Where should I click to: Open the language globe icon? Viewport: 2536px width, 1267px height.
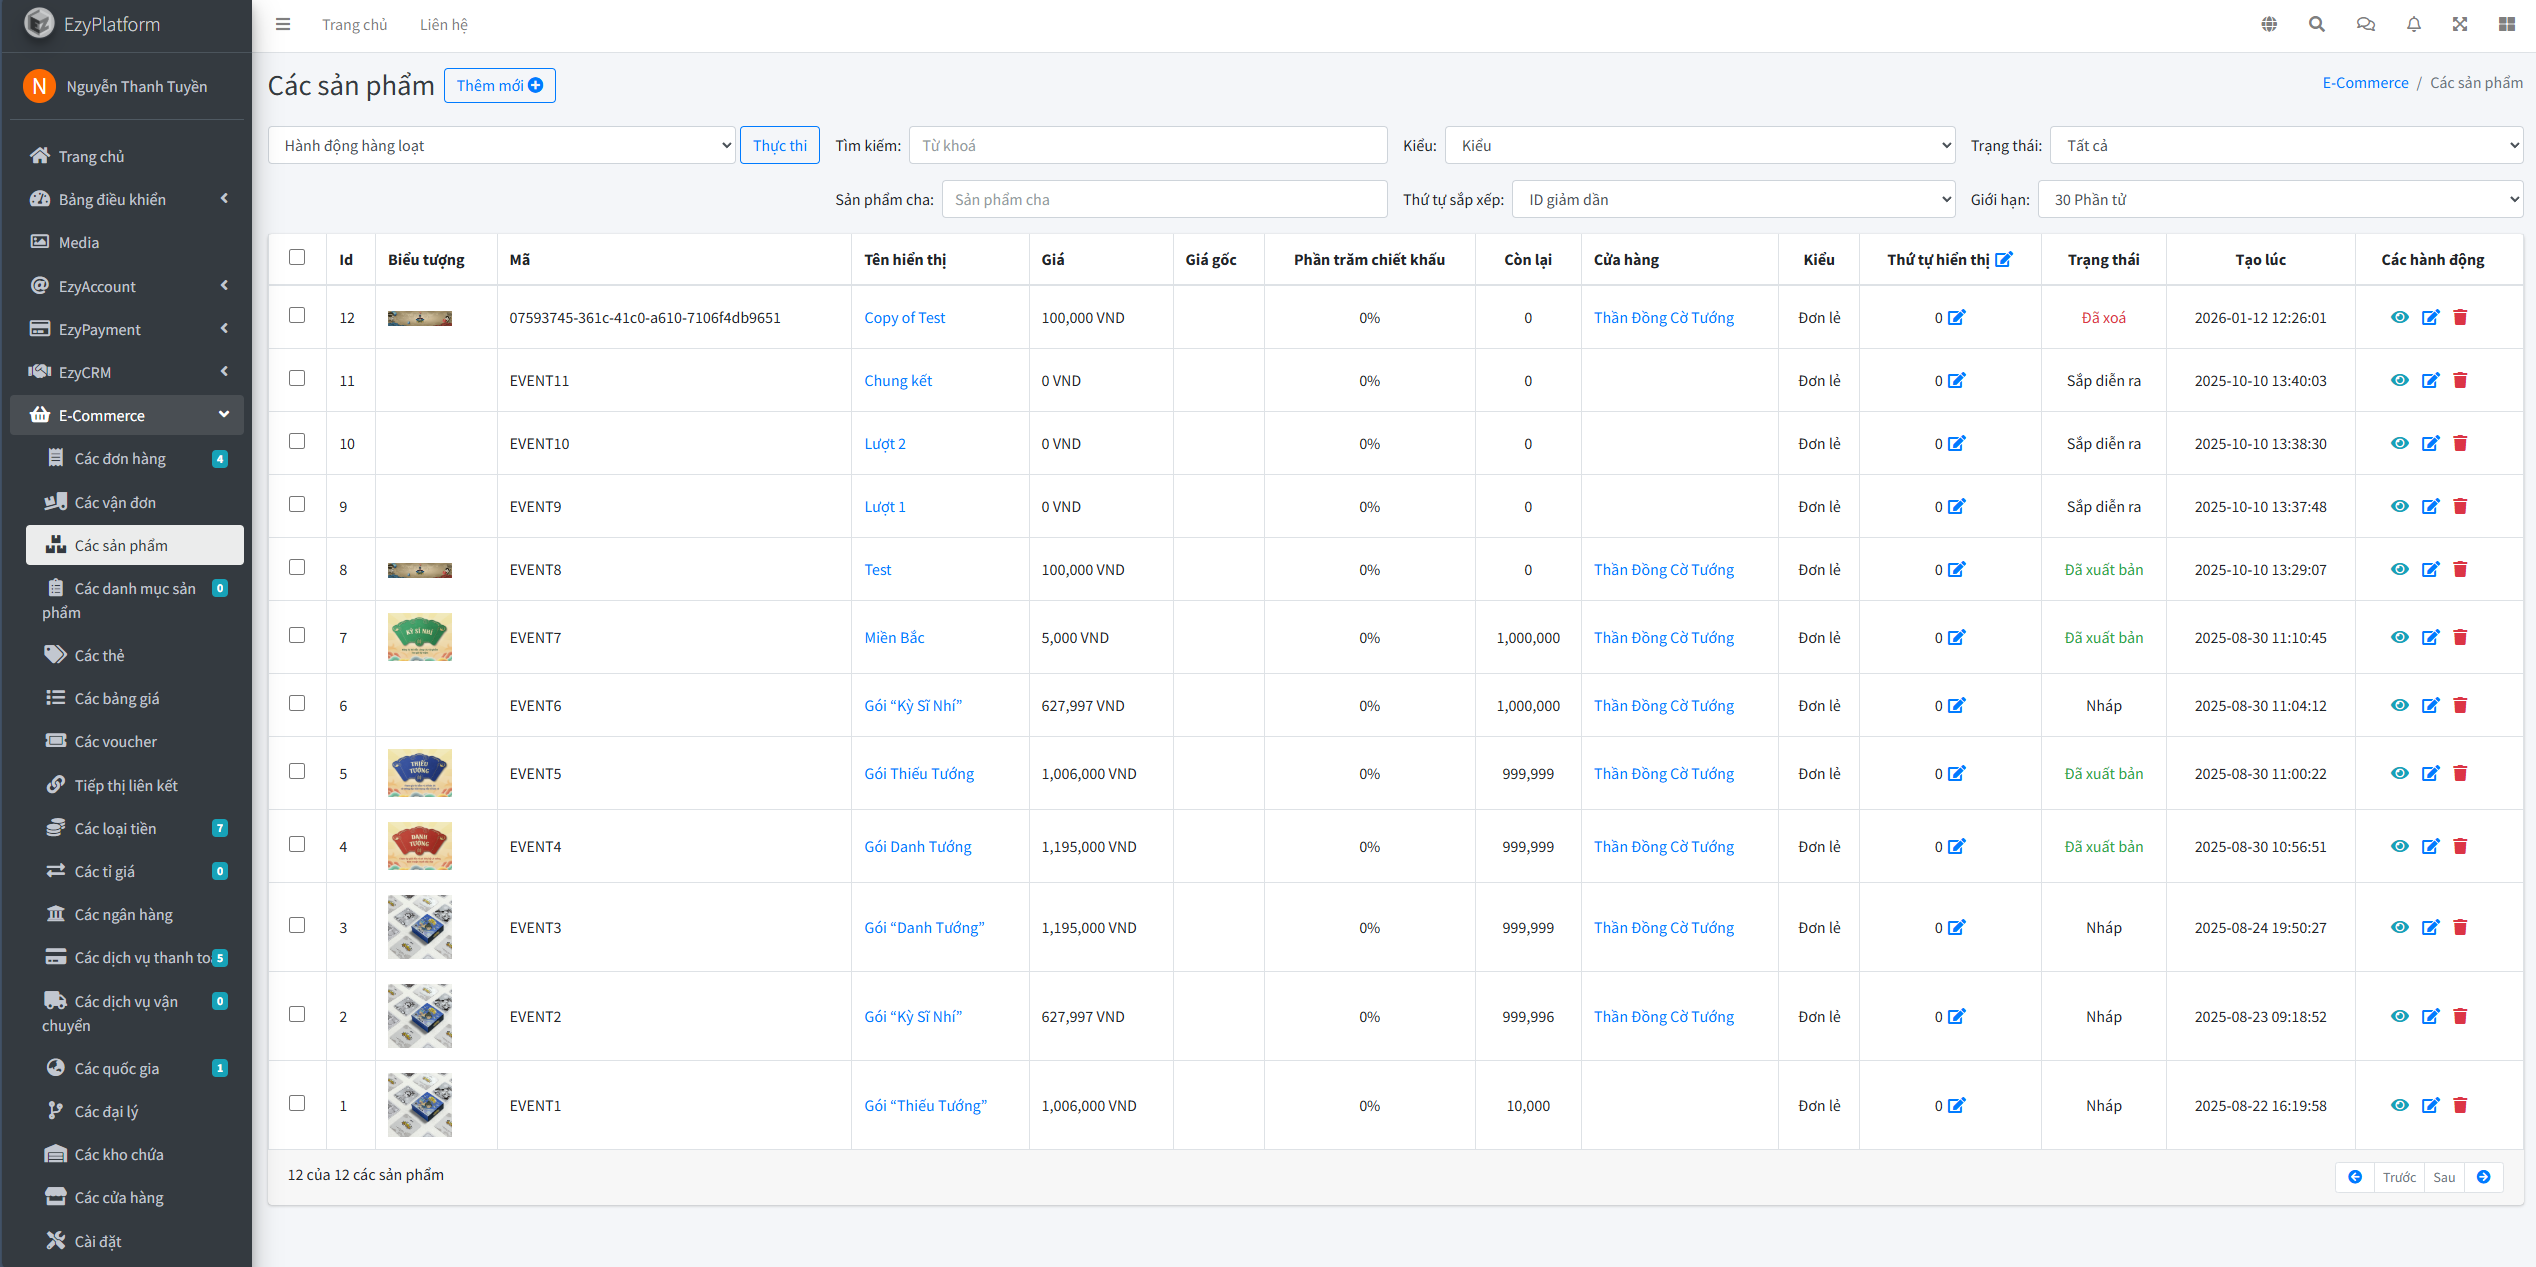pos(2269,24)
